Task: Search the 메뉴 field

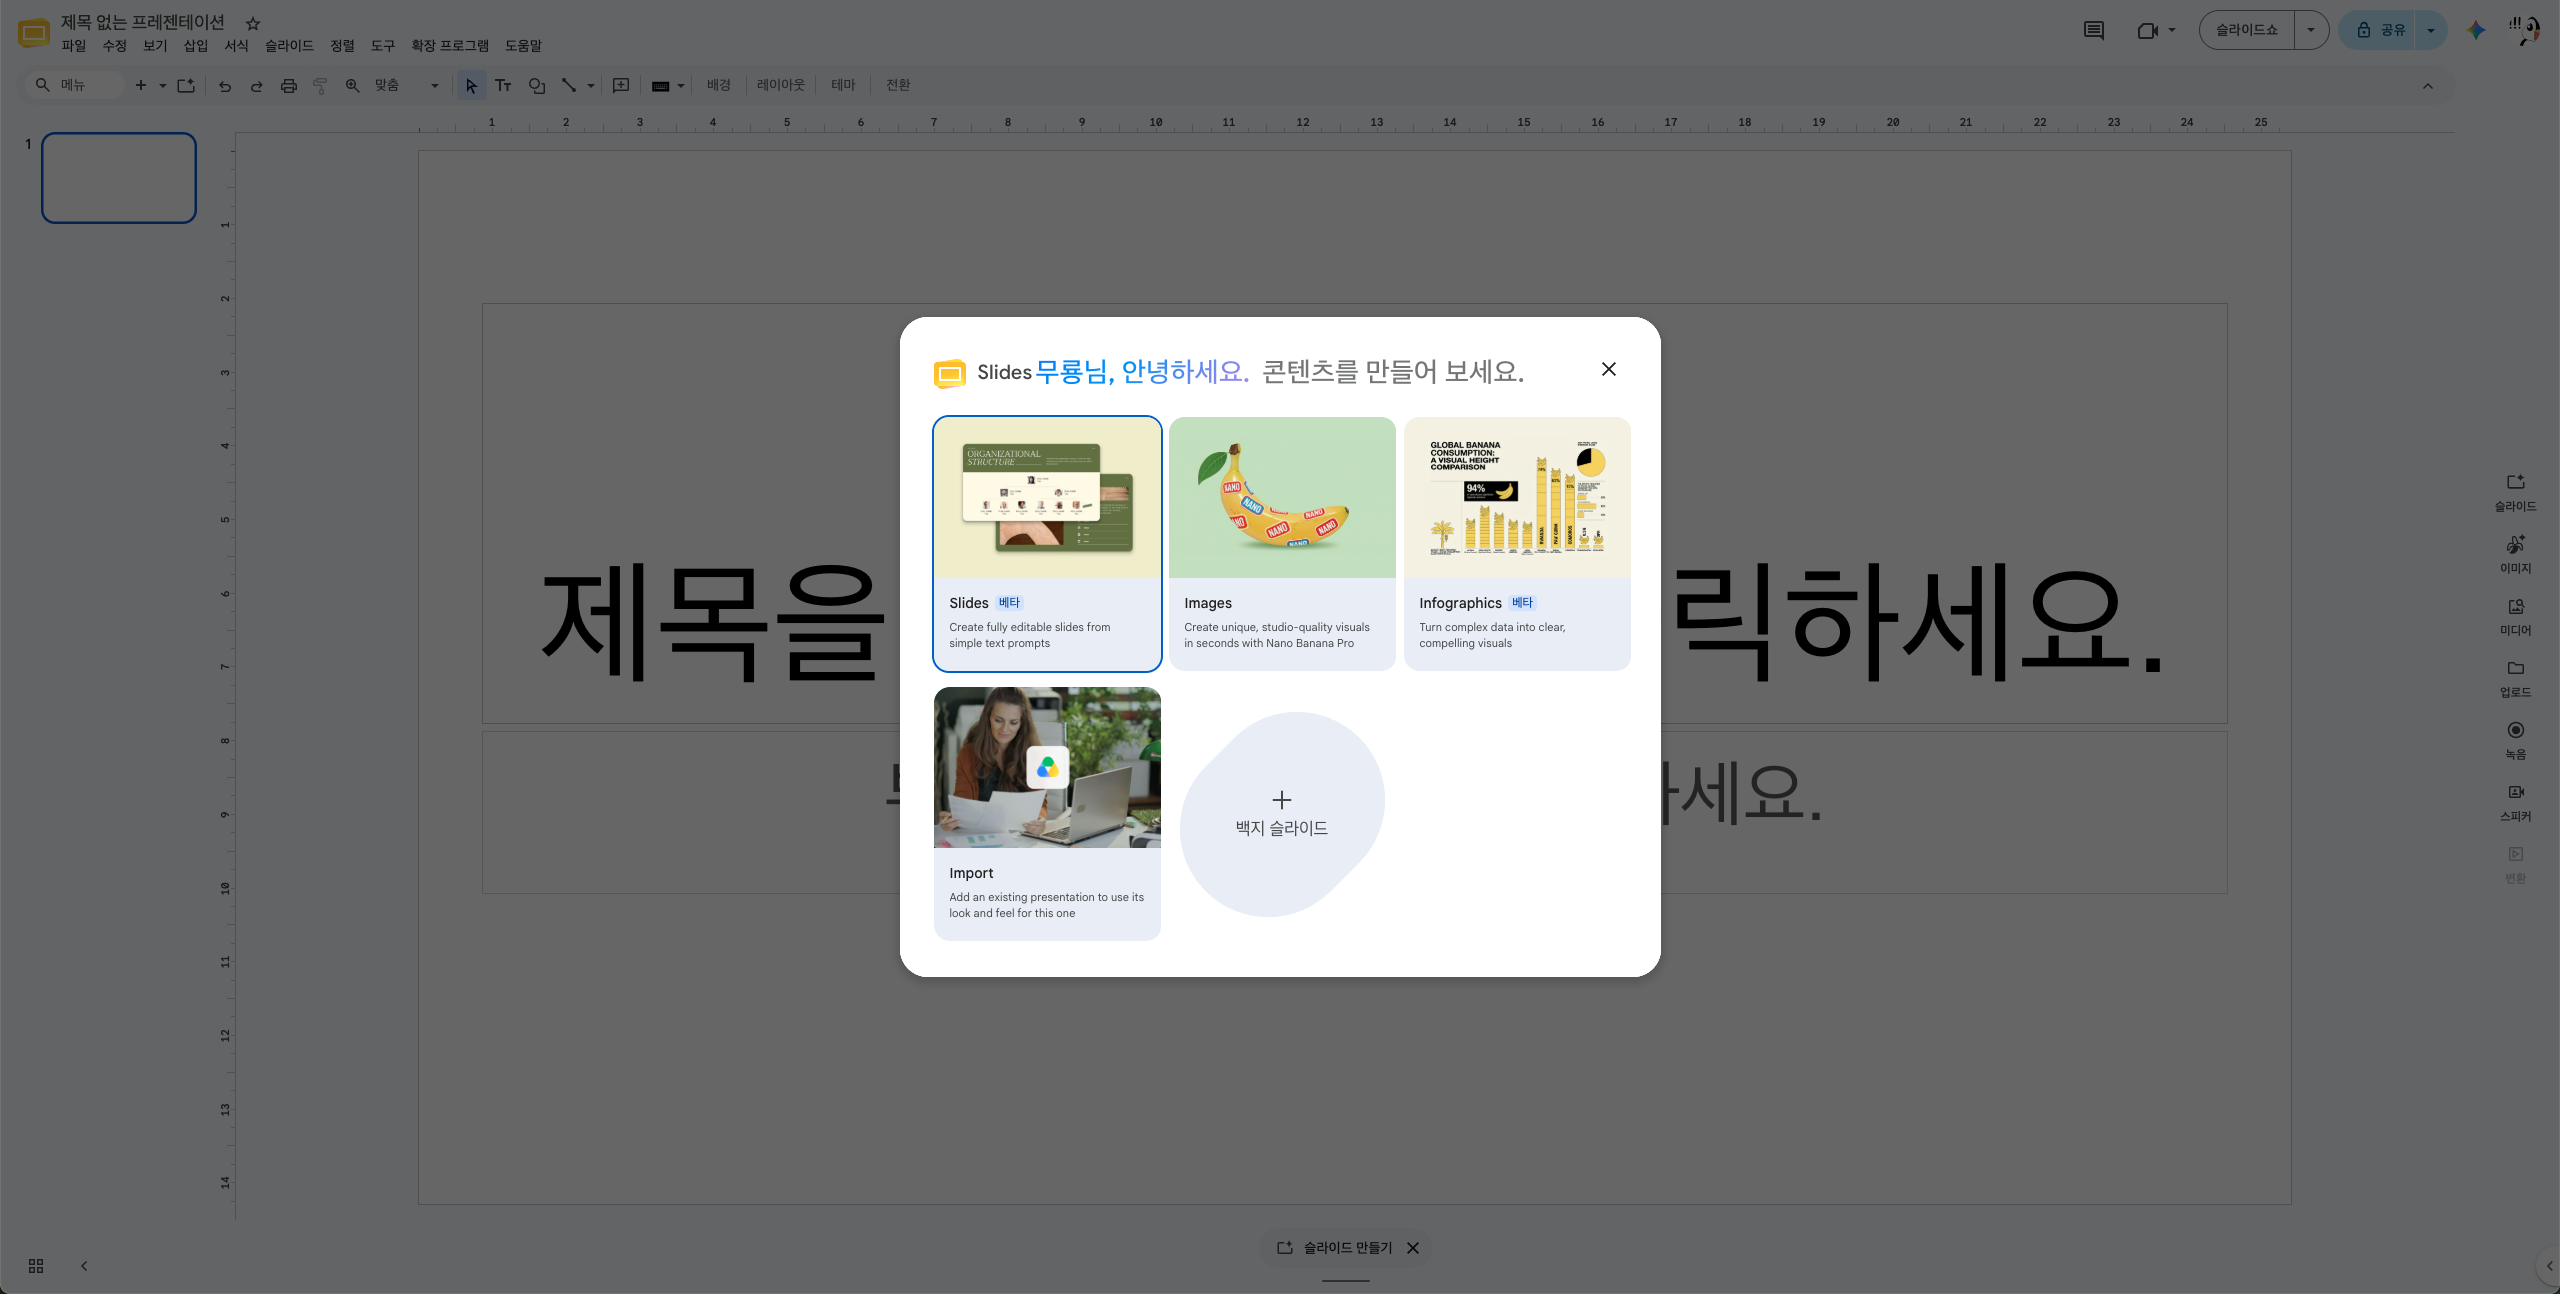Action: coord(75,85)
